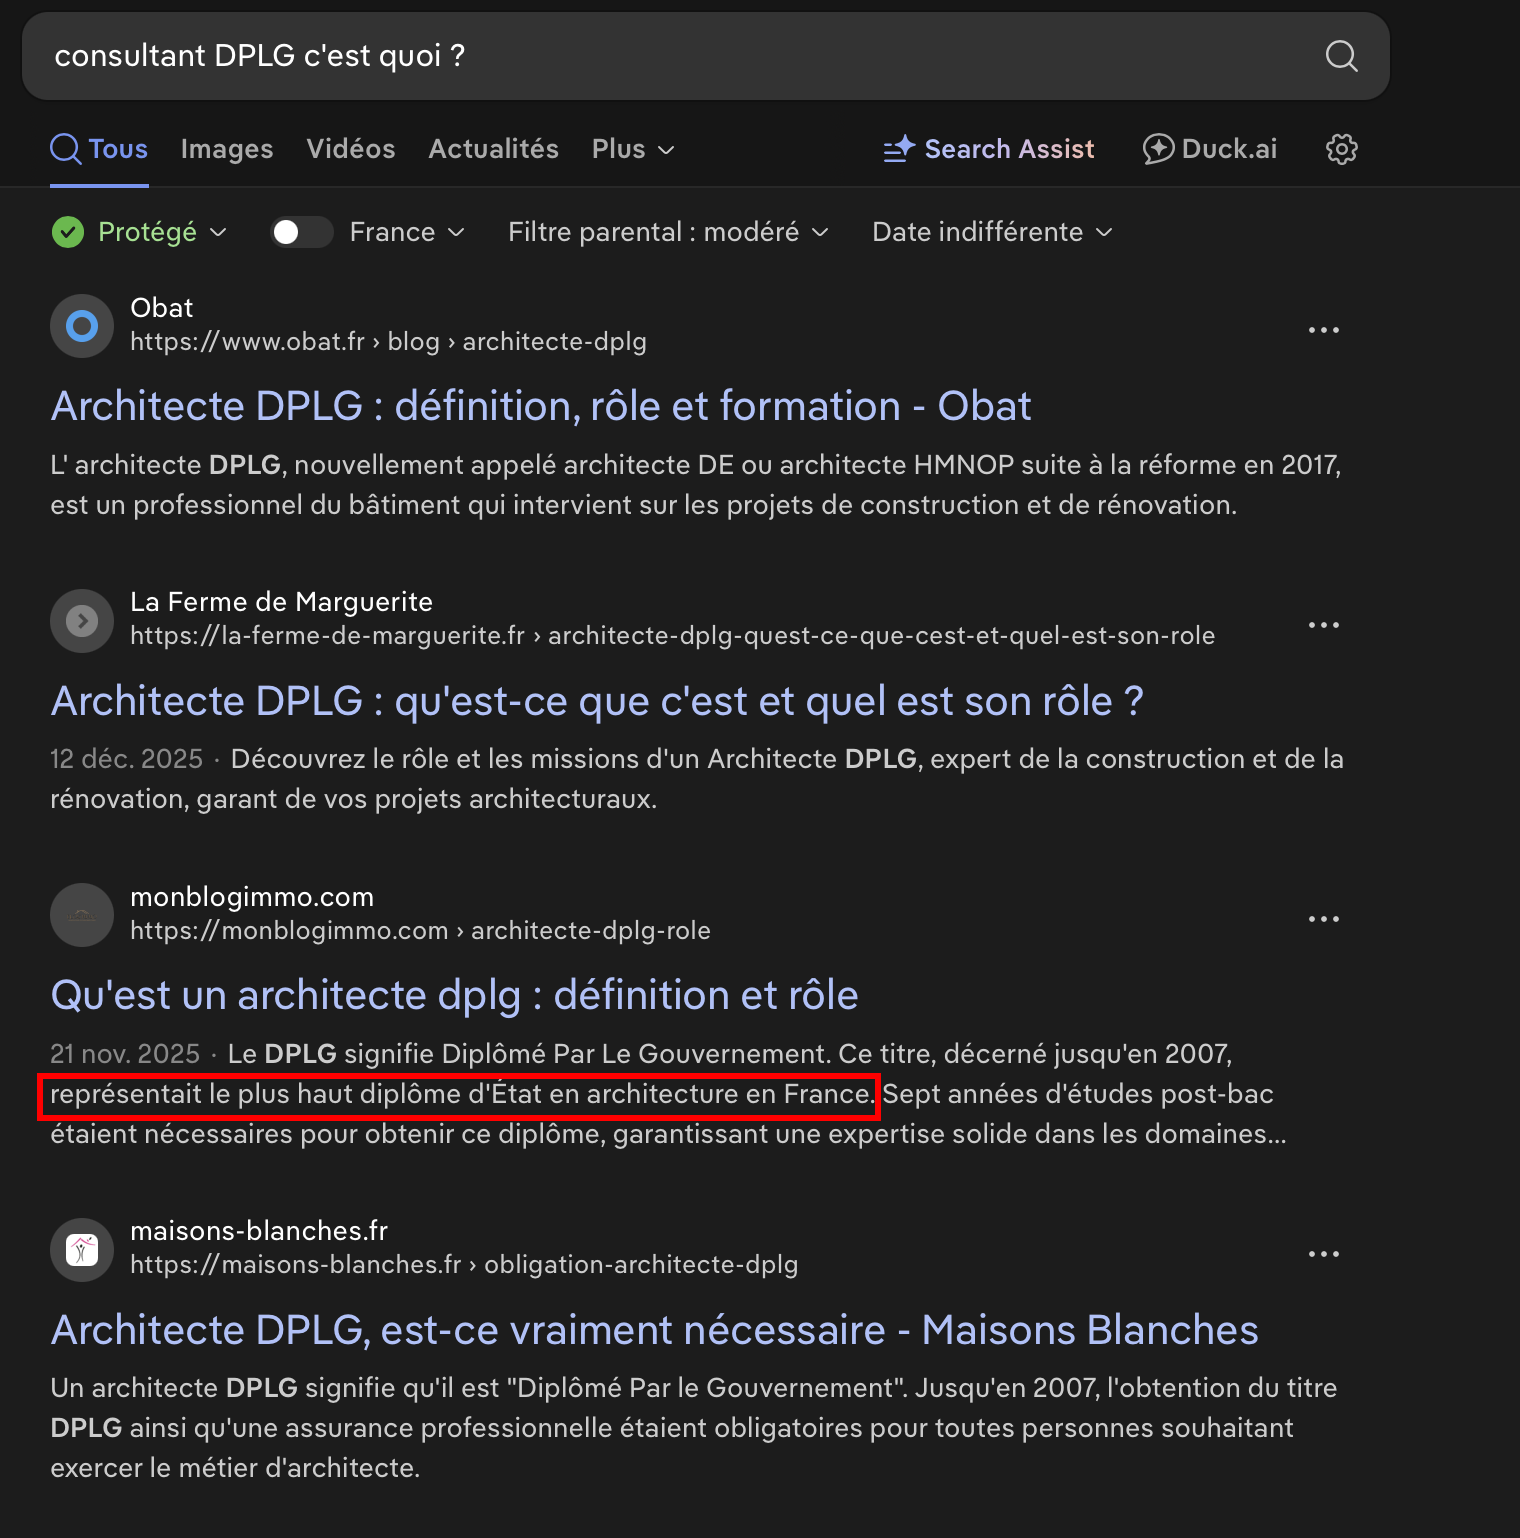
Task: Open more options for maisons-blanches.fr result
Action: click(x=1323, y=1254)
